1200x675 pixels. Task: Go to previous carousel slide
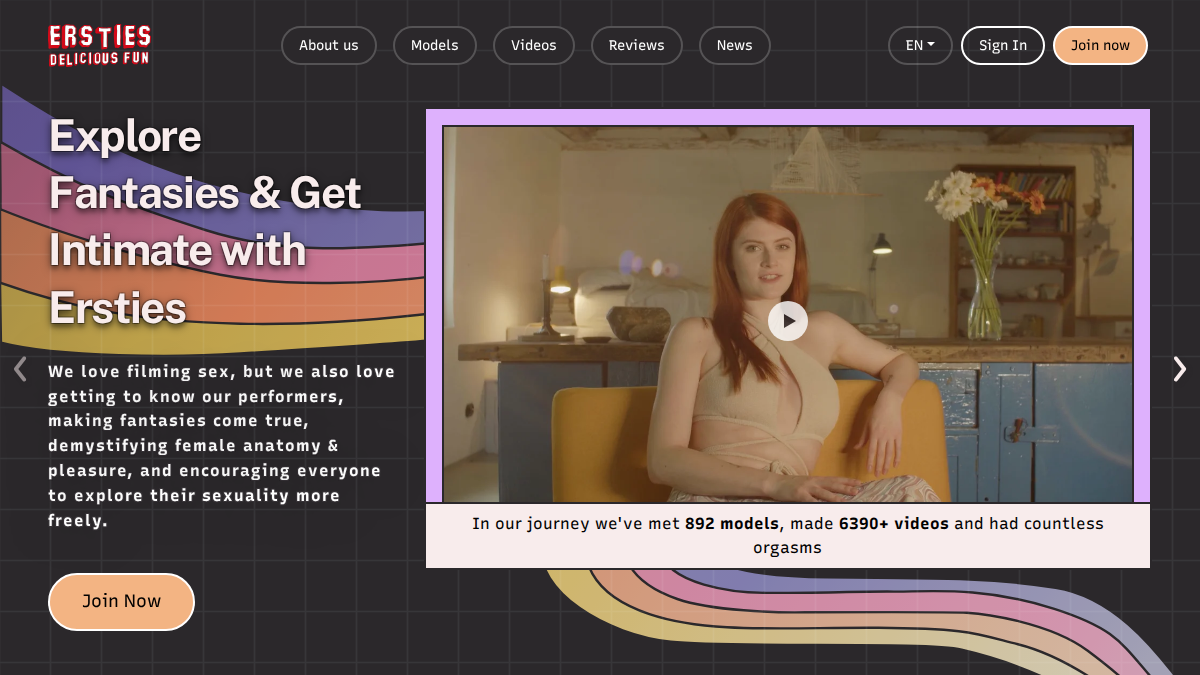(x=20, y=369)
